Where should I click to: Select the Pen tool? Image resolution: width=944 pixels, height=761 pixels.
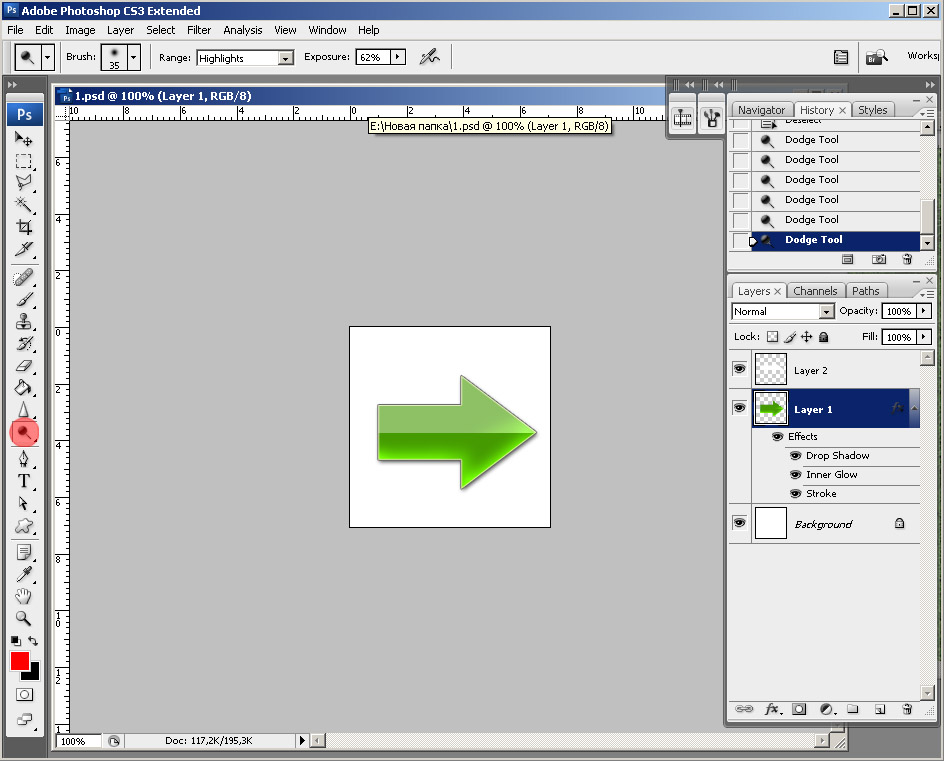(x=23, y=459)
